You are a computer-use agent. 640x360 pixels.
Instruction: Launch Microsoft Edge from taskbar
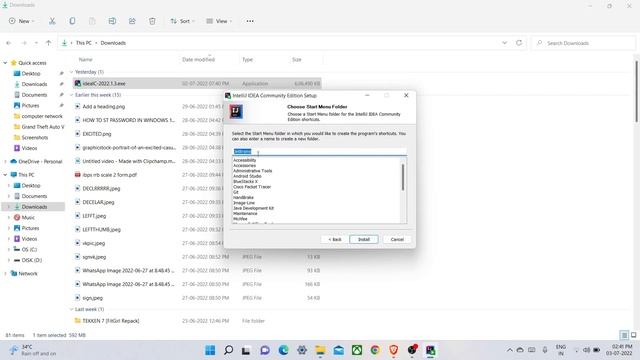[x=283, y=350]
